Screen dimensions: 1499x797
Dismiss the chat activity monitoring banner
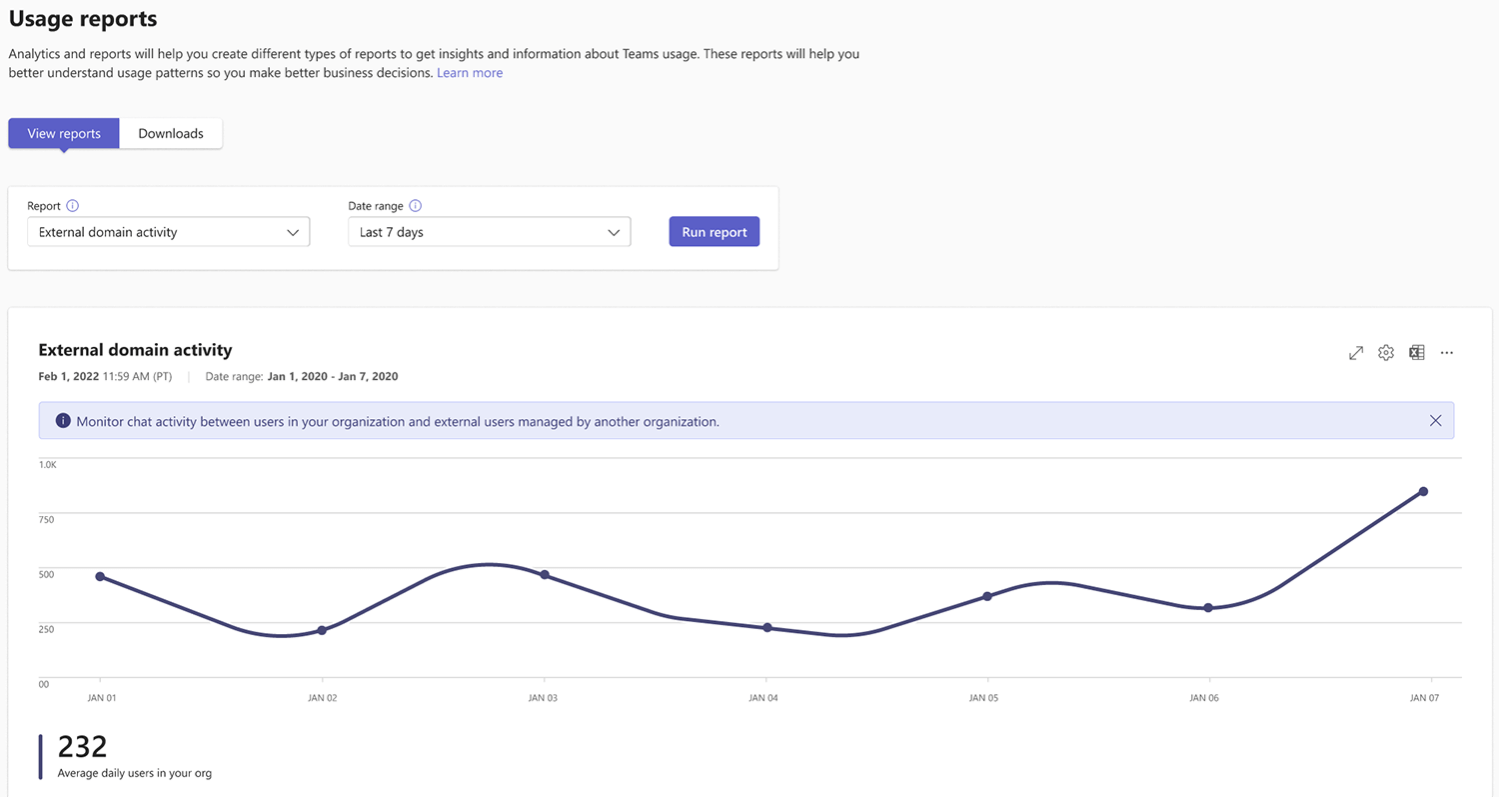[1436, 420]
